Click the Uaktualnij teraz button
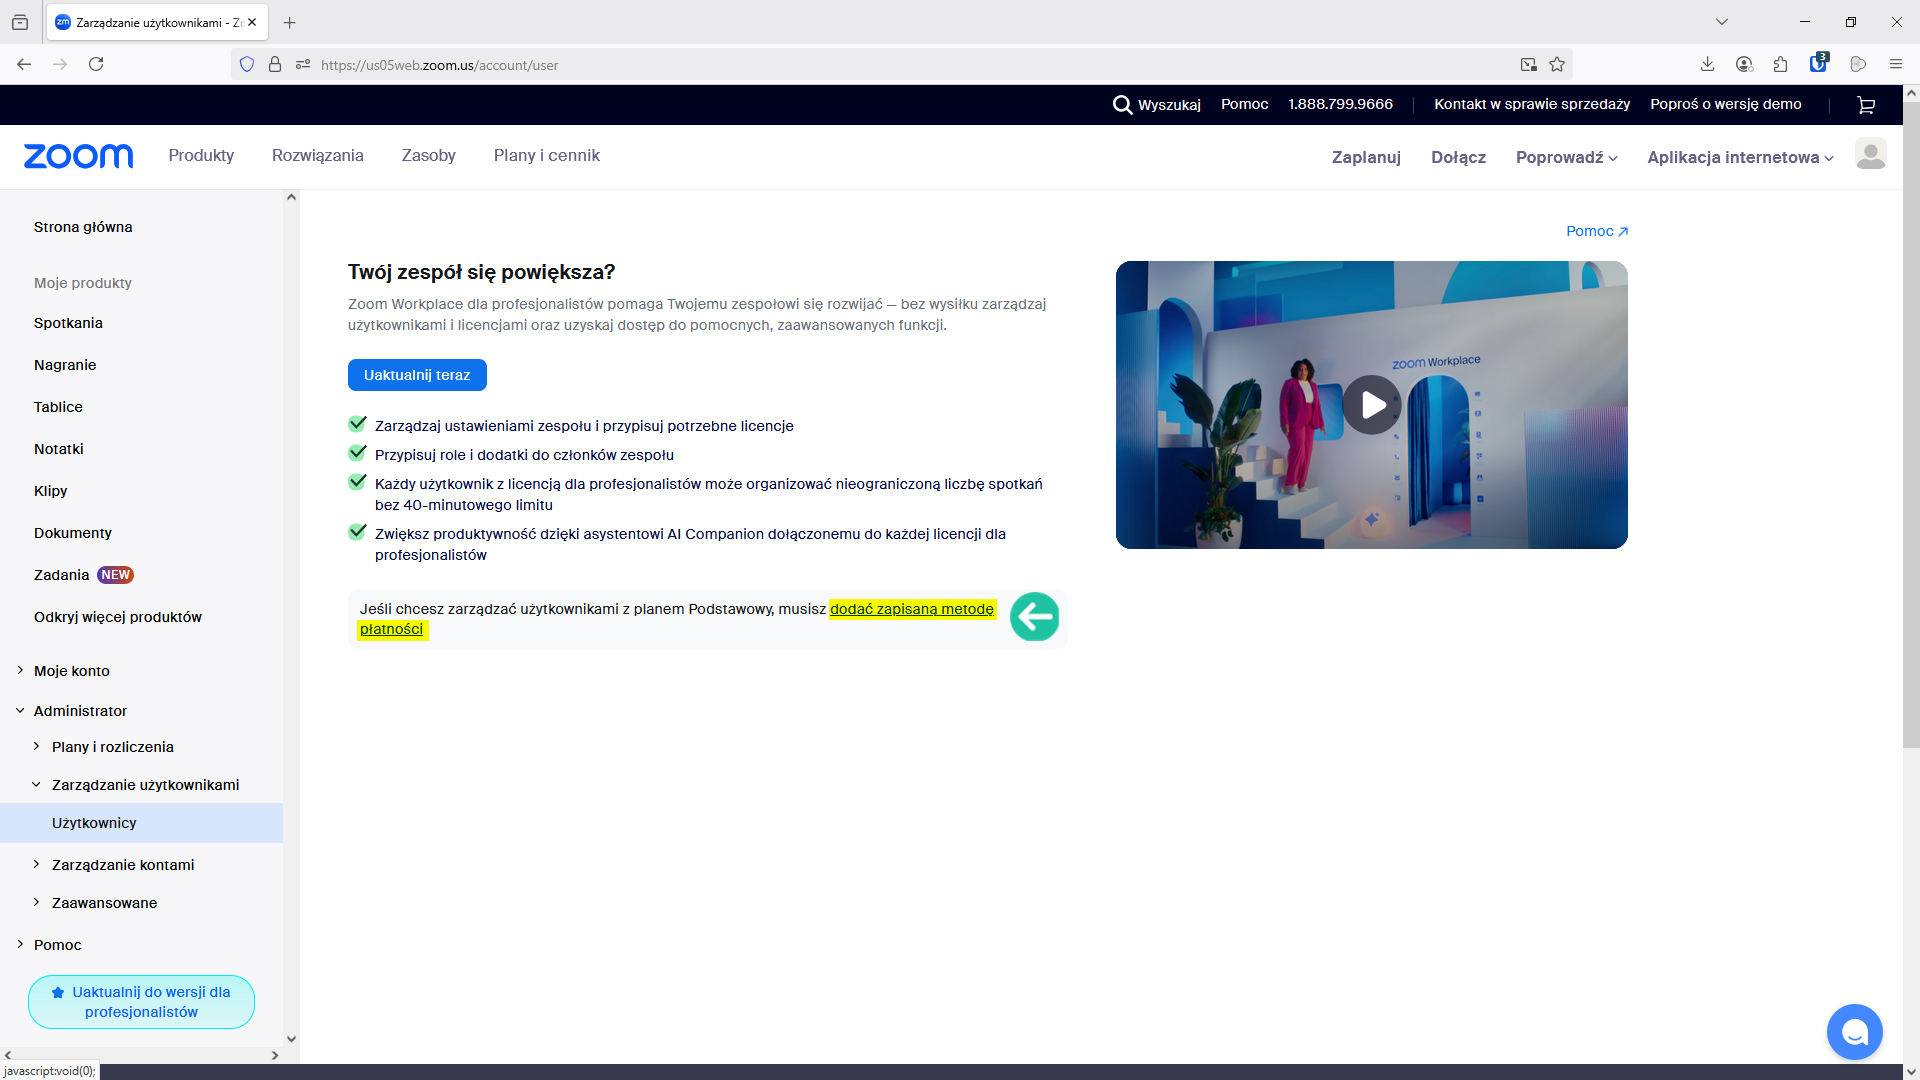The image size is (1920, 1080). pyautogui.click(x=417, y=375)
